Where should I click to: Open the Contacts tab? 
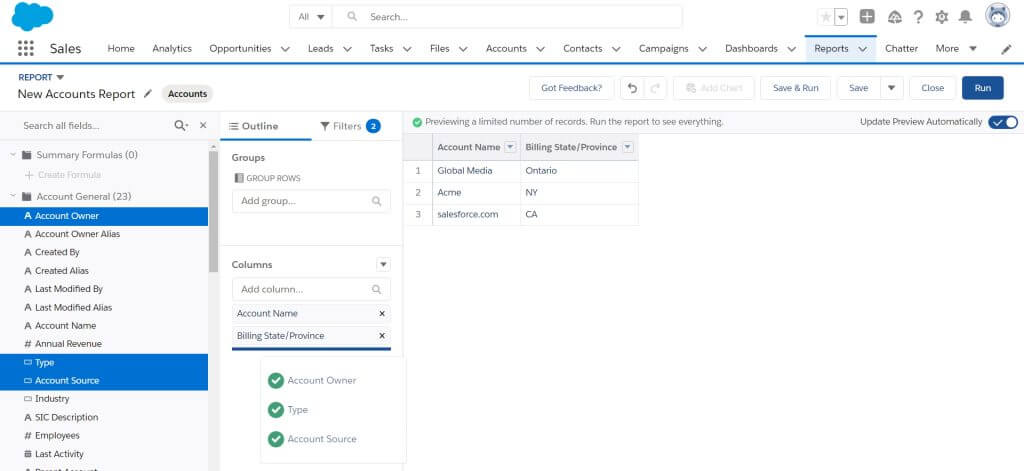click(x=583, y=48)
